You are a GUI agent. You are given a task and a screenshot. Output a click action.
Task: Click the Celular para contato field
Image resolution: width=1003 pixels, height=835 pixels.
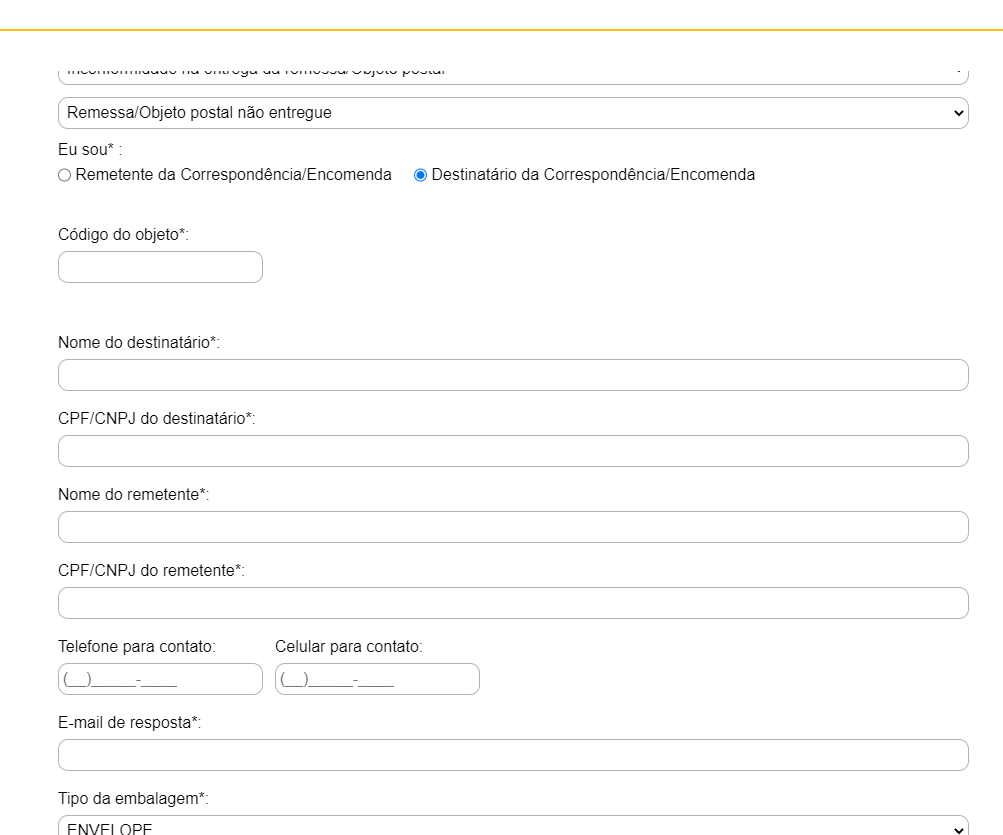point(377,679)
